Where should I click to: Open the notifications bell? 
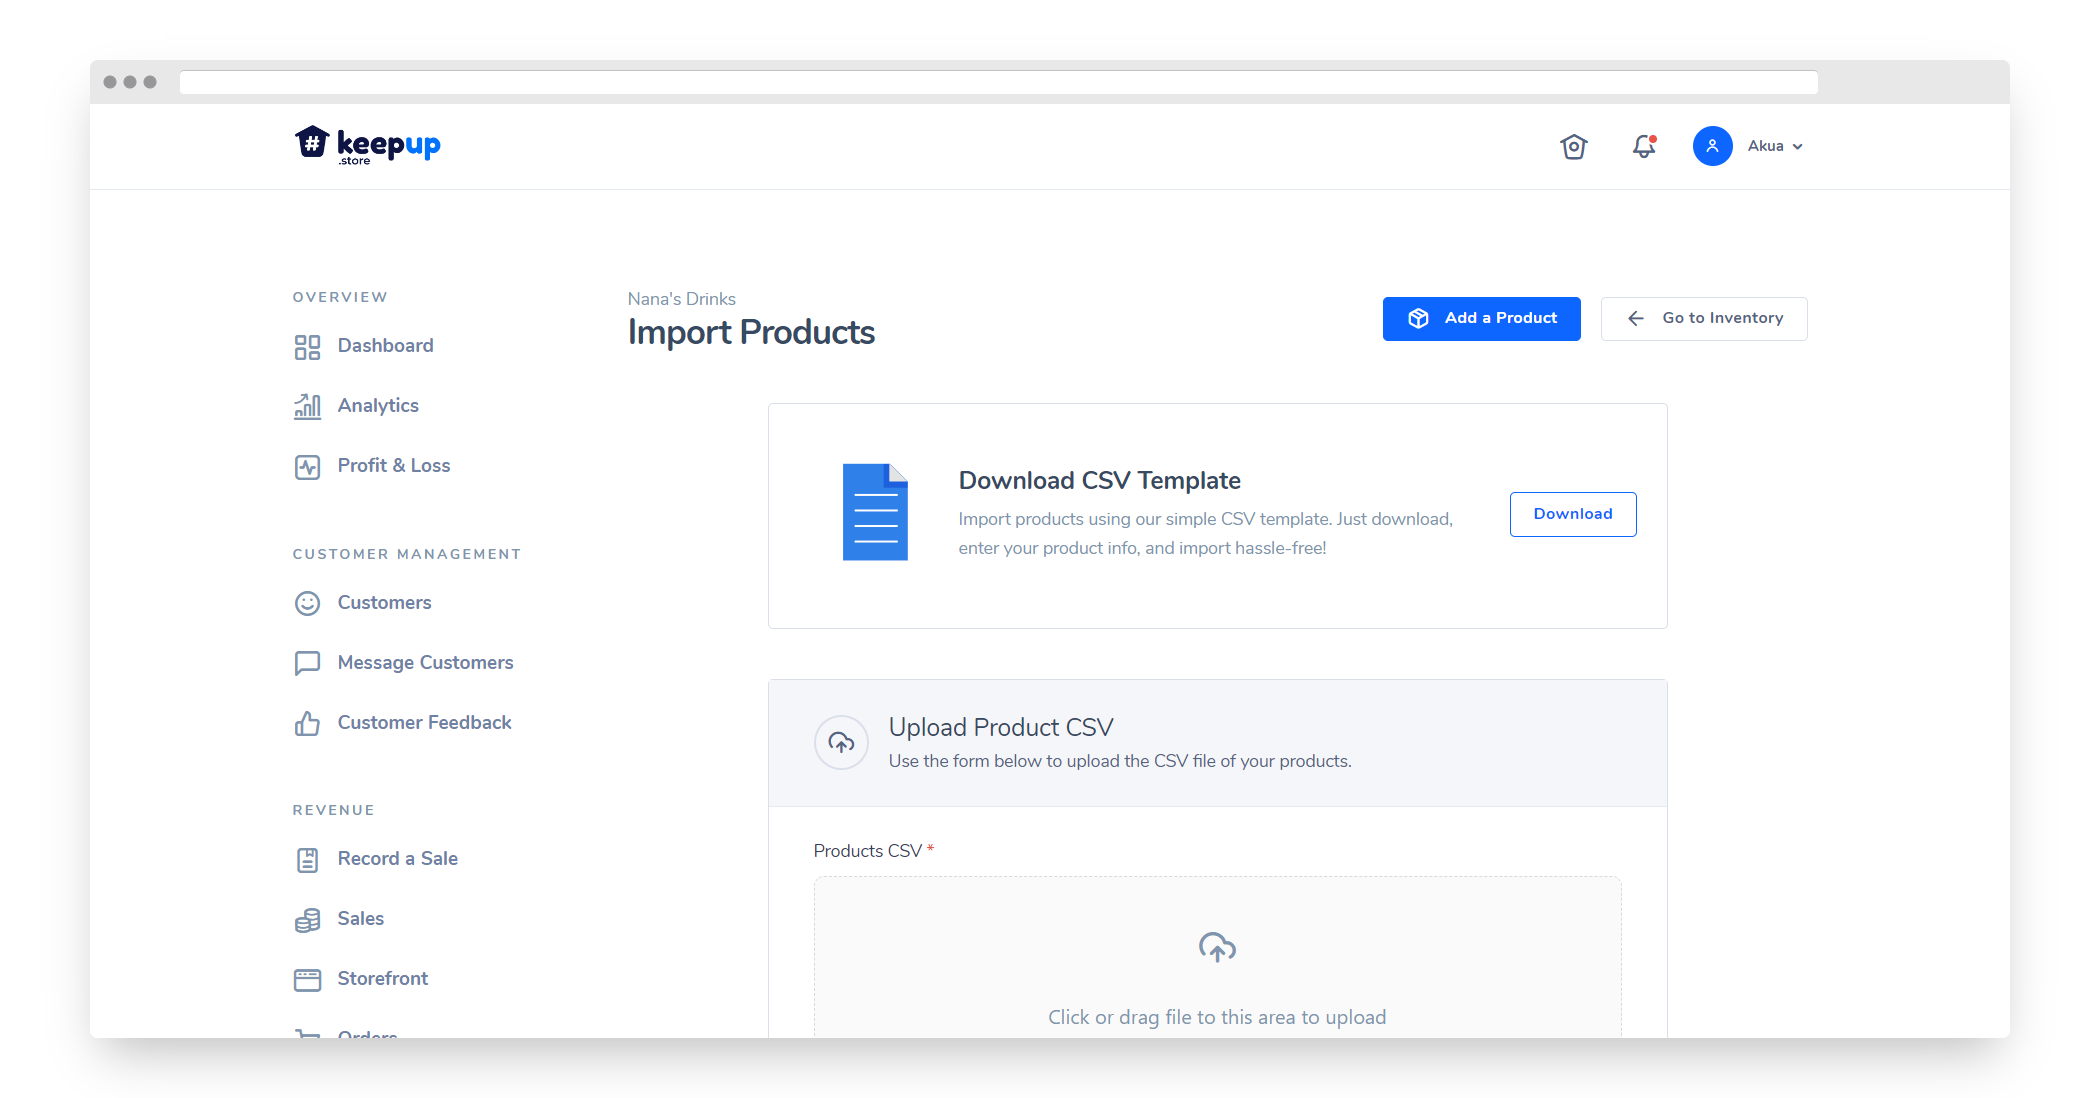click(1643, 147)
